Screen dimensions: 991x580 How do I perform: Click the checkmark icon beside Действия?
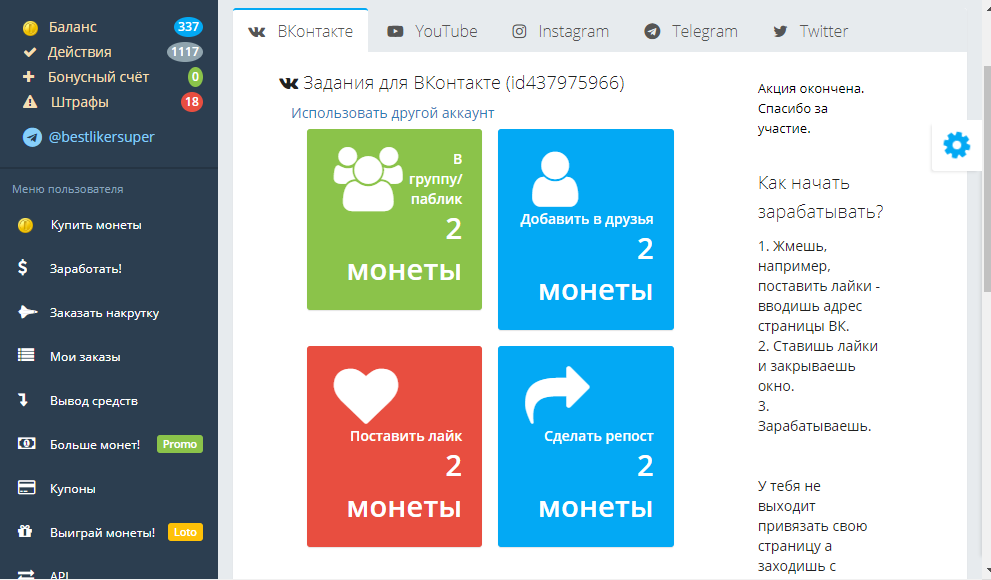[x=30, y=52]
